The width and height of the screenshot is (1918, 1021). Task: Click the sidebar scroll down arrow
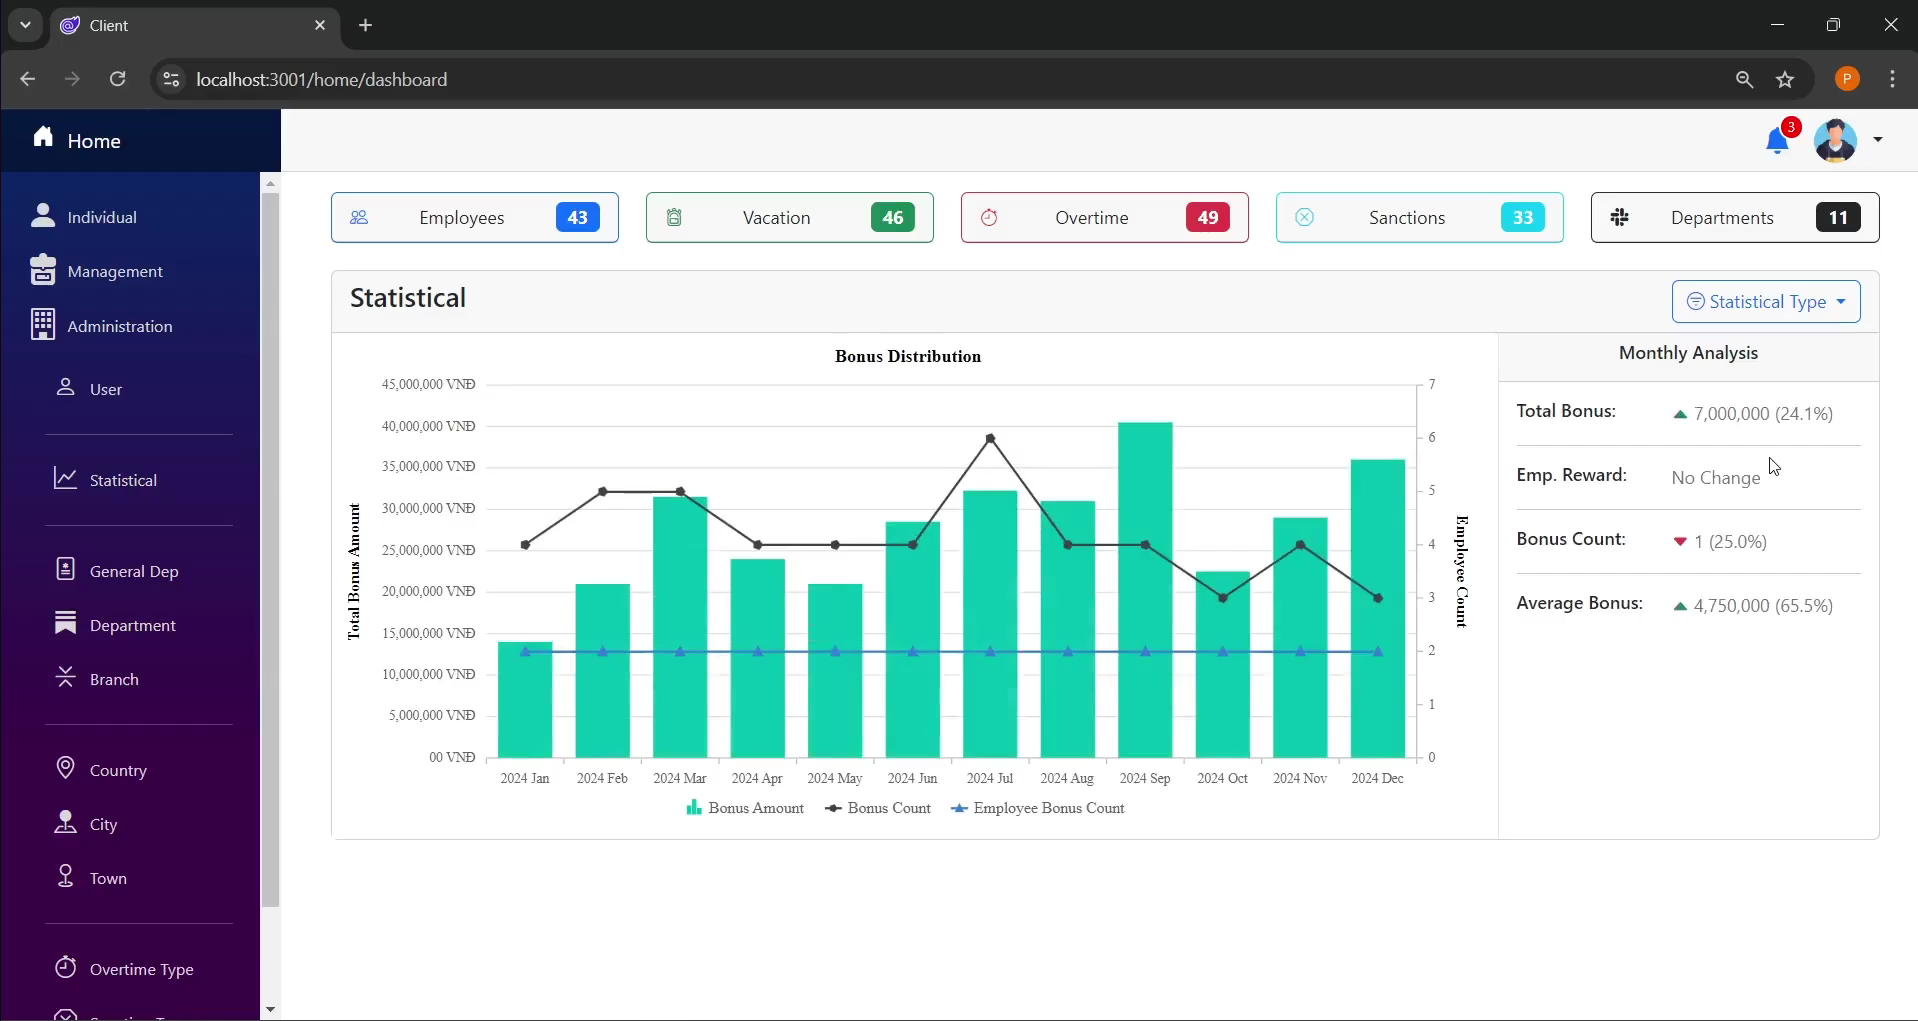pyautogui.click(x=270, y=1010)
